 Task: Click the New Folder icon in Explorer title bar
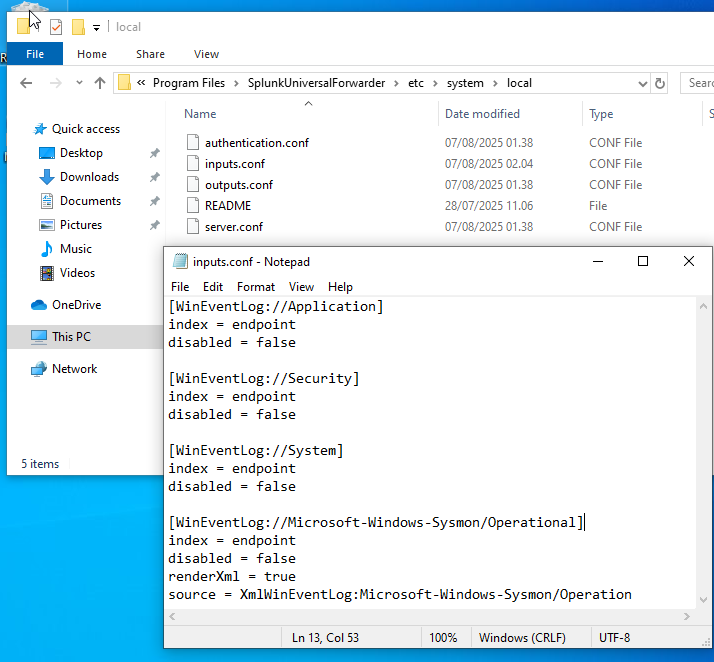78,27
